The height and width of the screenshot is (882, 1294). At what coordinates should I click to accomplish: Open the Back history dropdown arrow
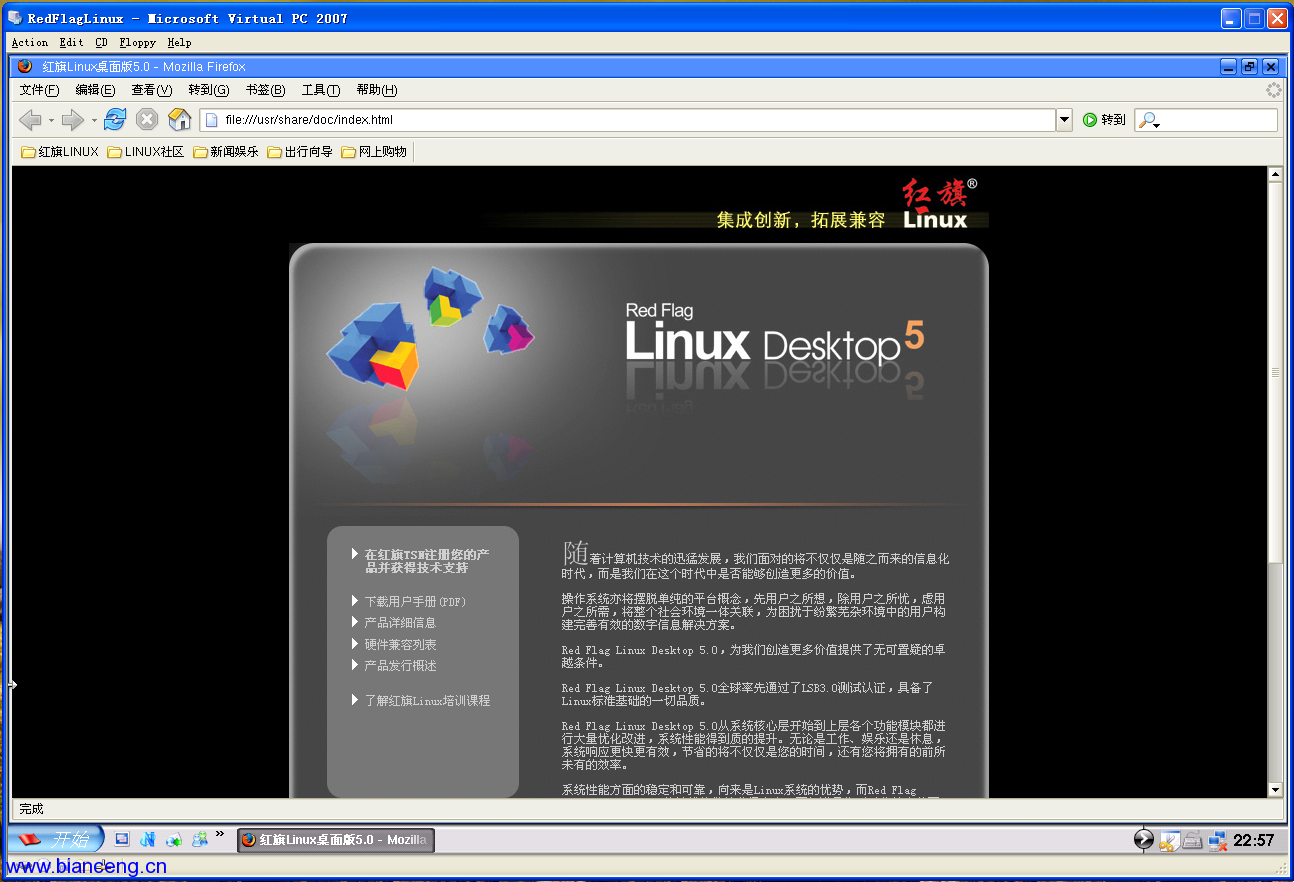51,121
